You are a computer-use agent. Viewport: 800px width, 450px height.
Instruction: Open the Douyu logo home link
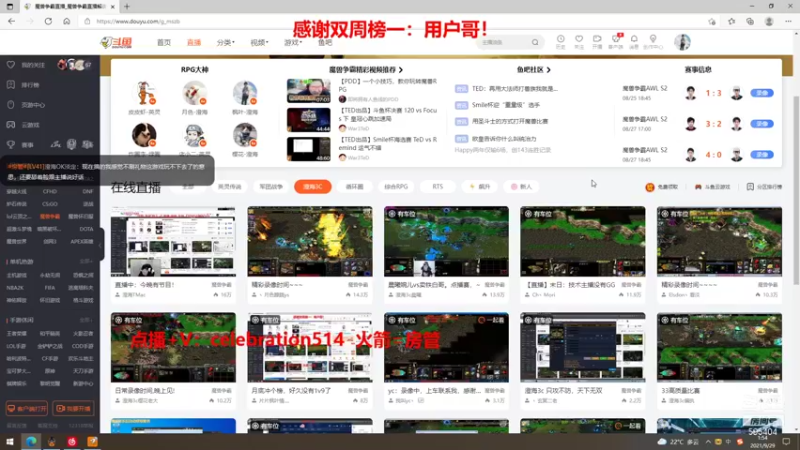click(x=116, y=42)
